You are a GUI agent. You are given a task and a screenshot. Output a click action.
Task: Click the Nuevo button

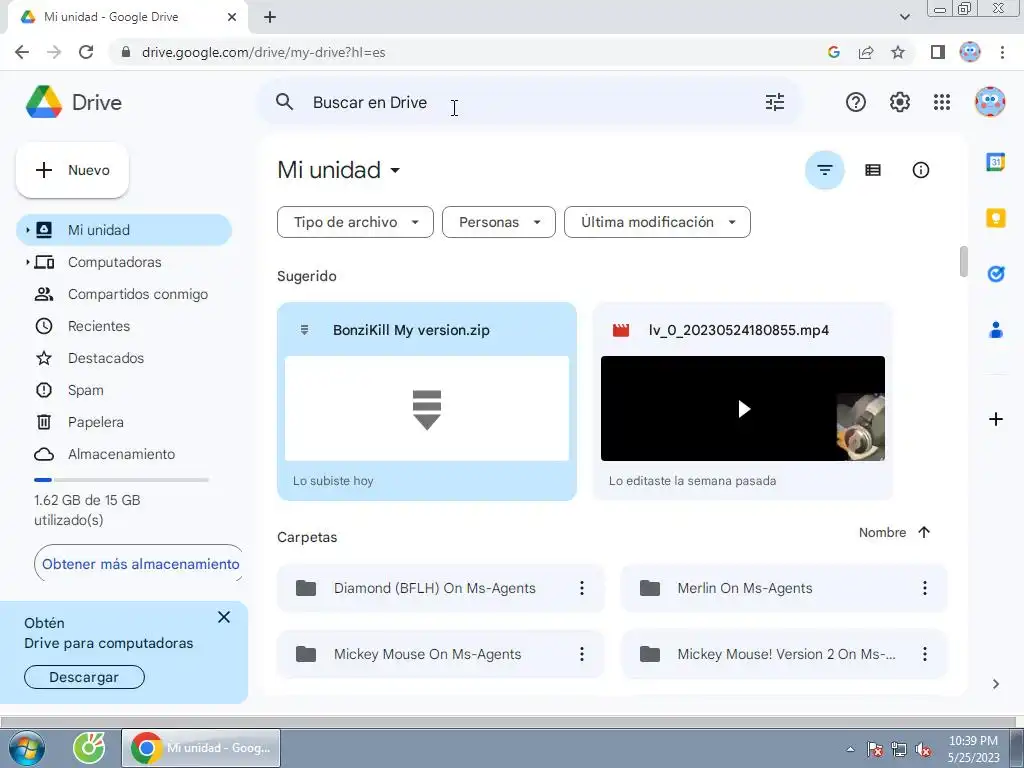click(x=72, y=170)
